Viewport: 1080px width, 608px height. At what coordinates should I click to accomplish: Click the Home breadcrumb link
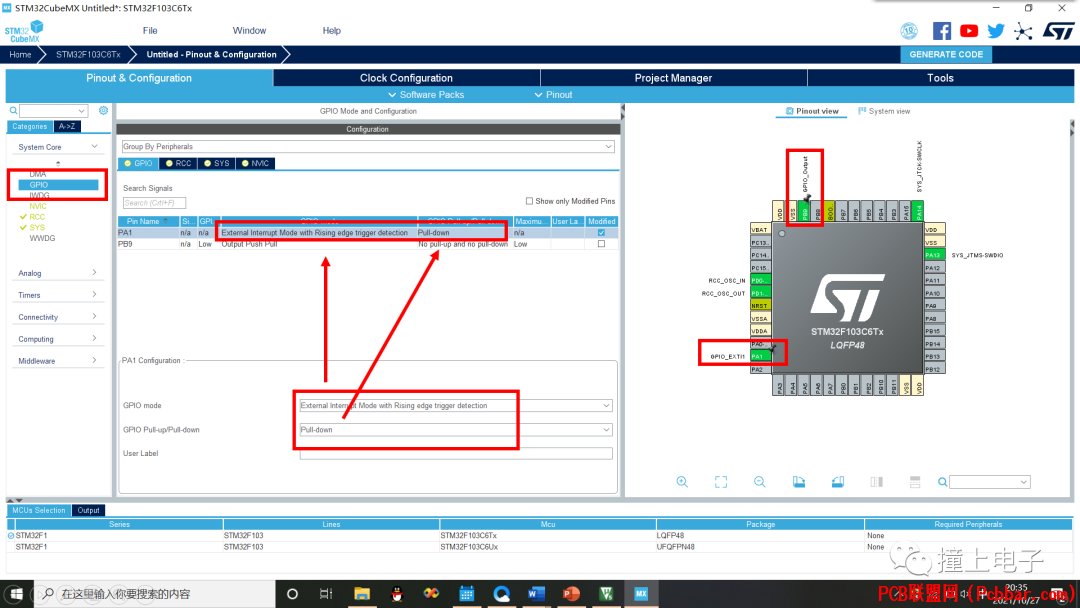click(20, 54)
